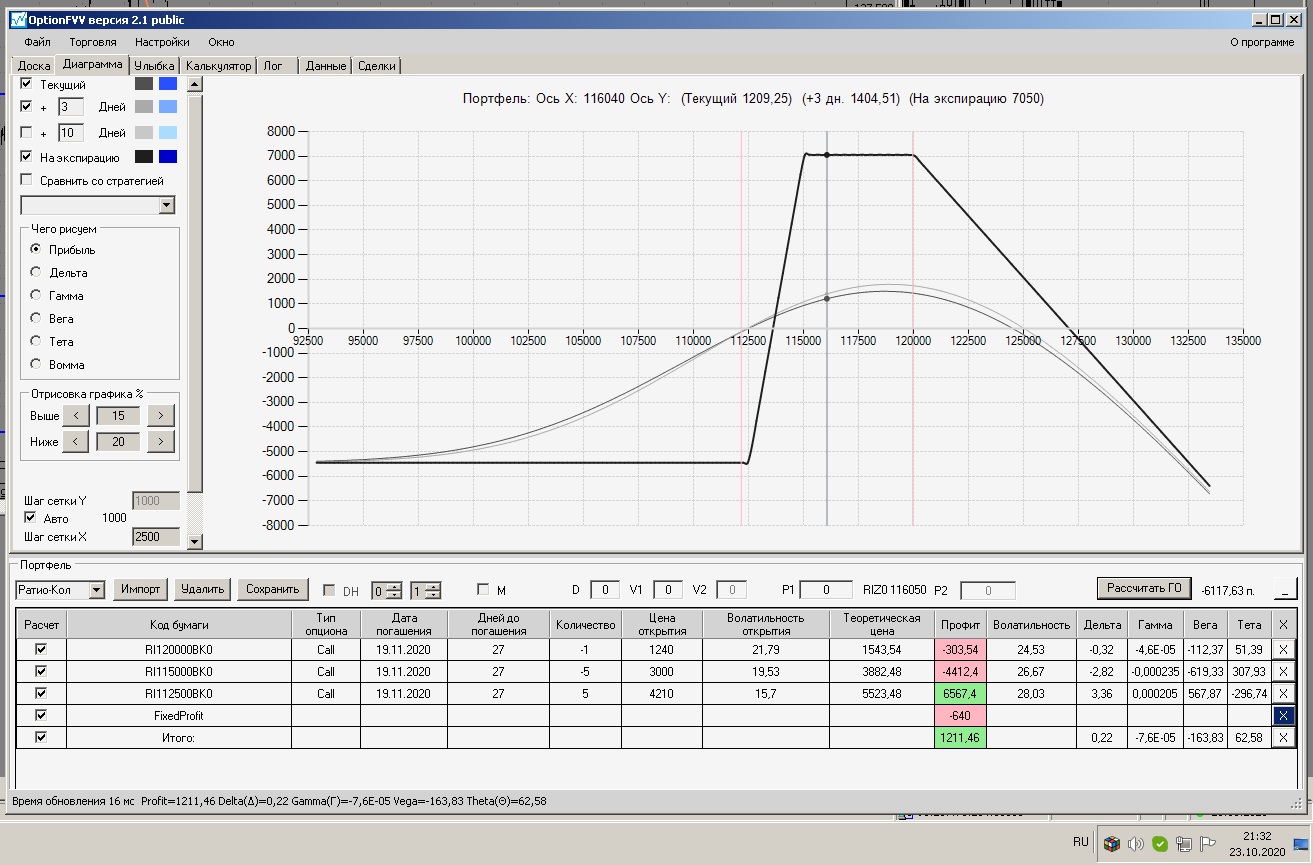Toggle the Текущий curve checkbox
The width and height of the screenshot is (1313, 865).
point(27,84)
